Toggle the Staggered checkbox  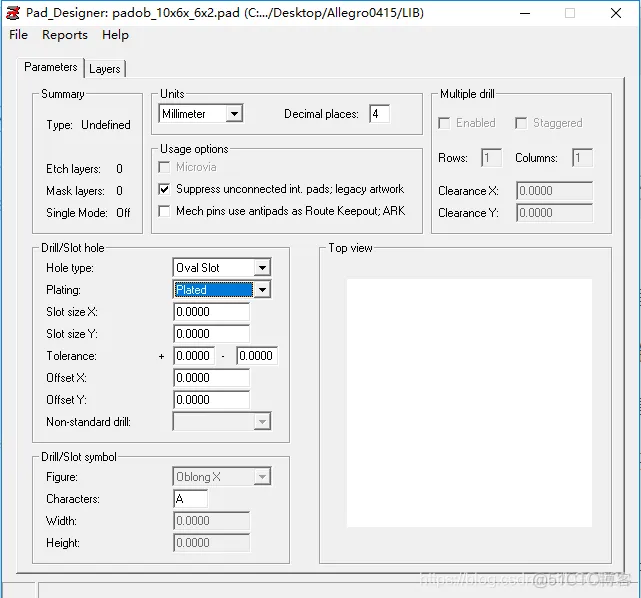pos(521,123)
